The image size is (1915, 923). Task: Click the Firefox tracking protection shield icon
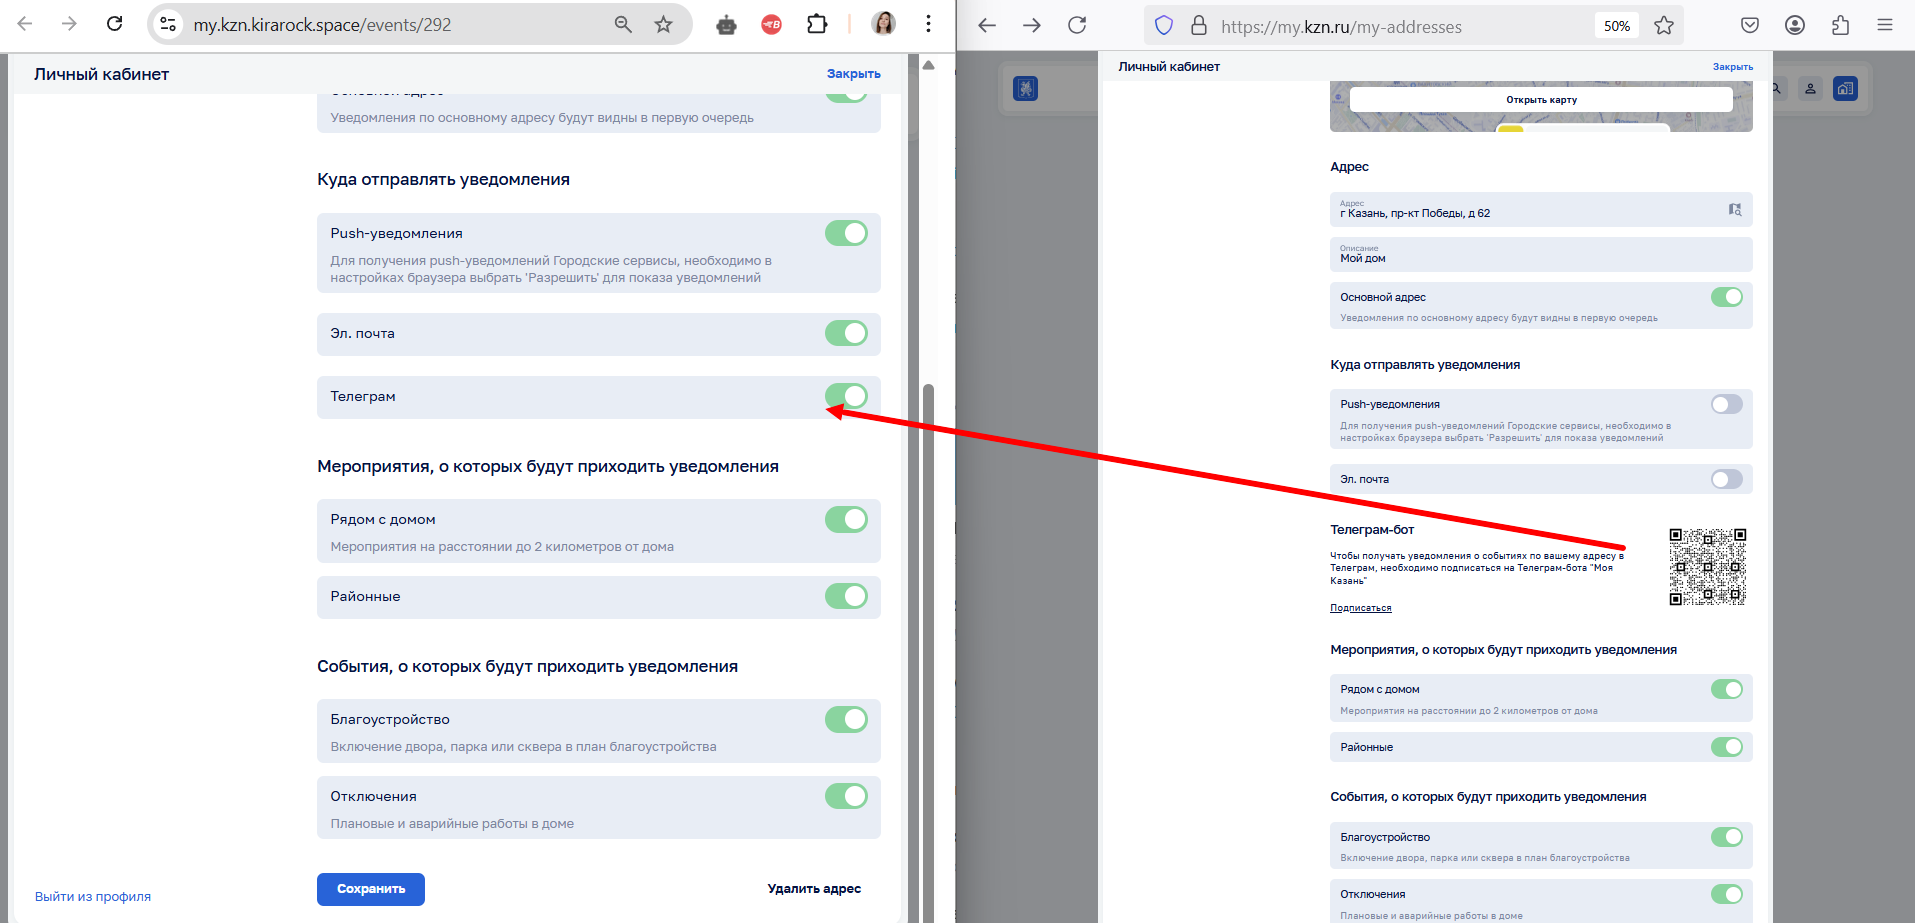[x=1164, y=26]
